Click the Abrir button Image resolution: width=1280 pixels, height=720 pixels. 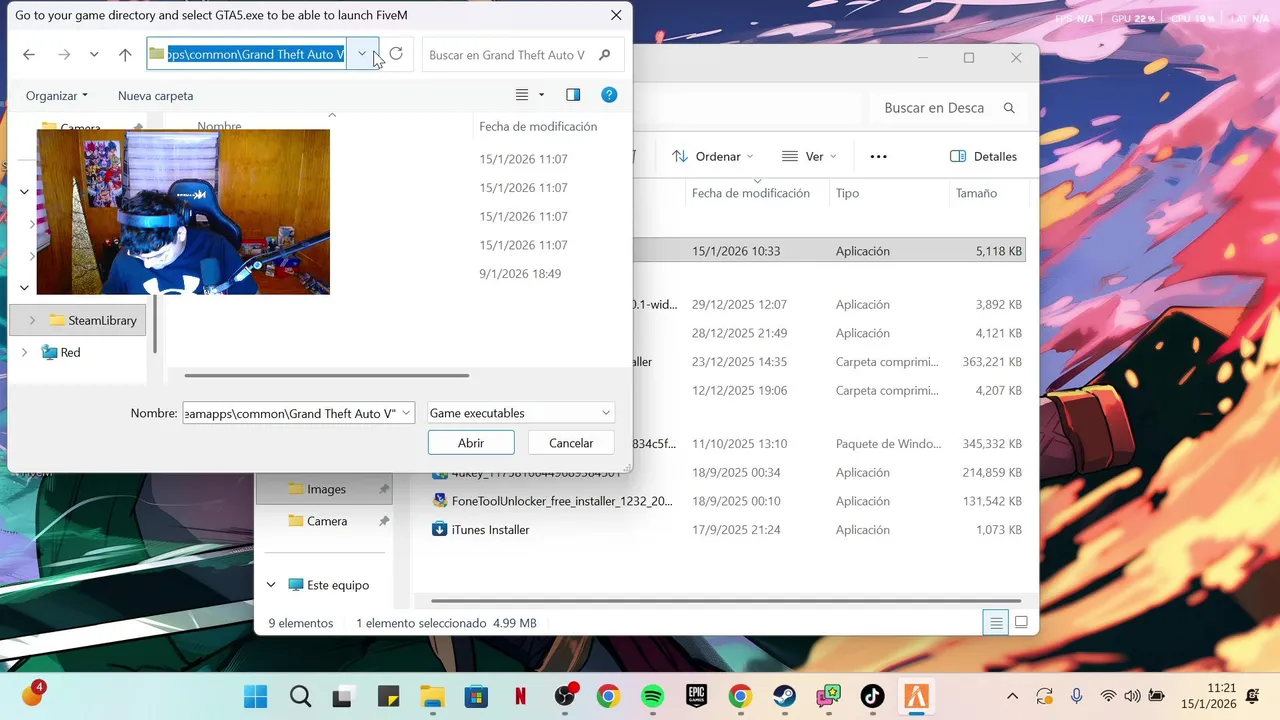click(x=471, y=443)
